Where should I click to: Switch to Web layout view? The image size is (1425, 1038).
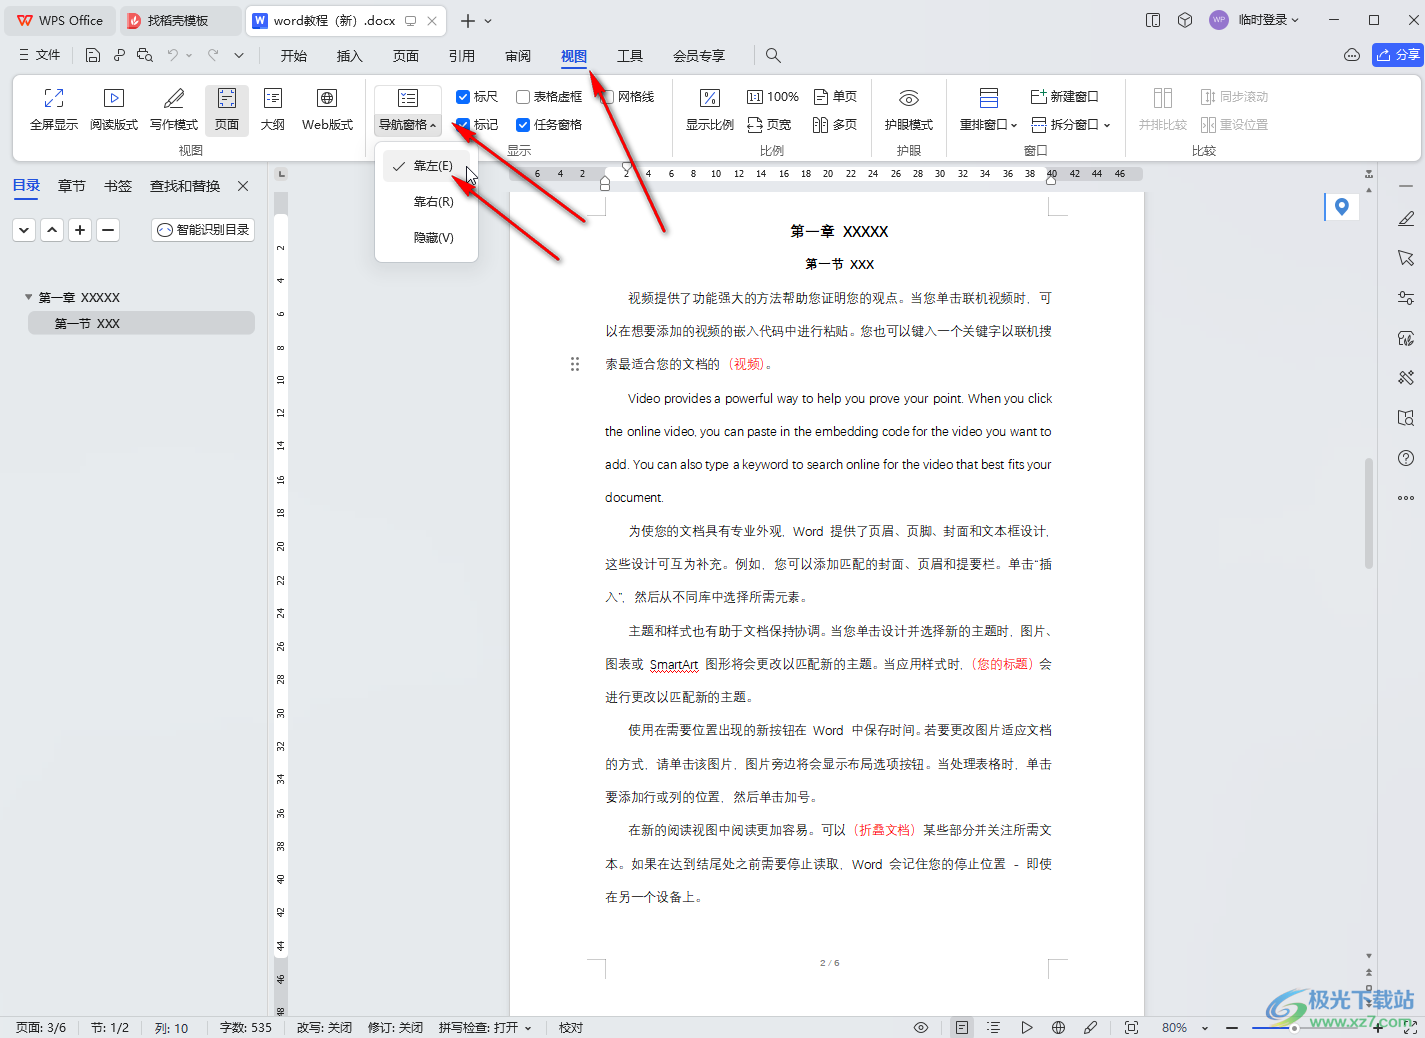click(327, 109)
